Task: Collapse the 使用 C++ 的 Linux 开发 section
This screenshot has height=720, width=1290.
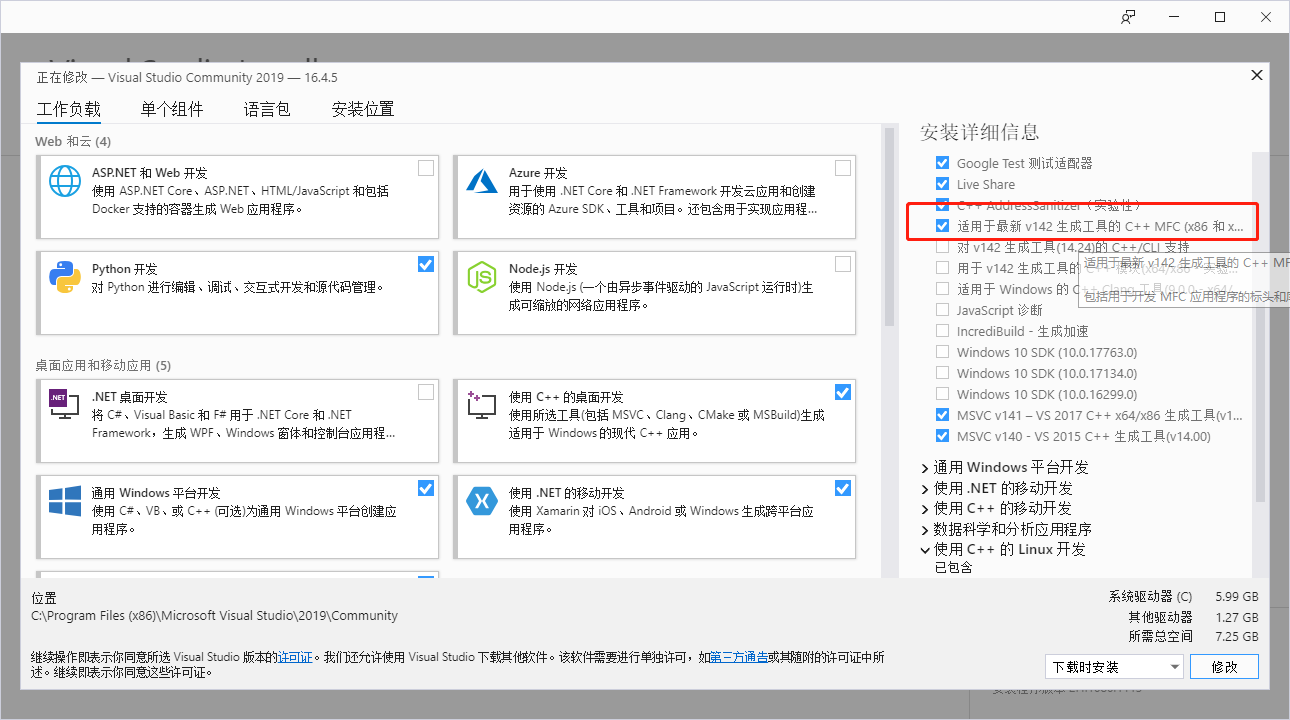Action: (925, 550)
